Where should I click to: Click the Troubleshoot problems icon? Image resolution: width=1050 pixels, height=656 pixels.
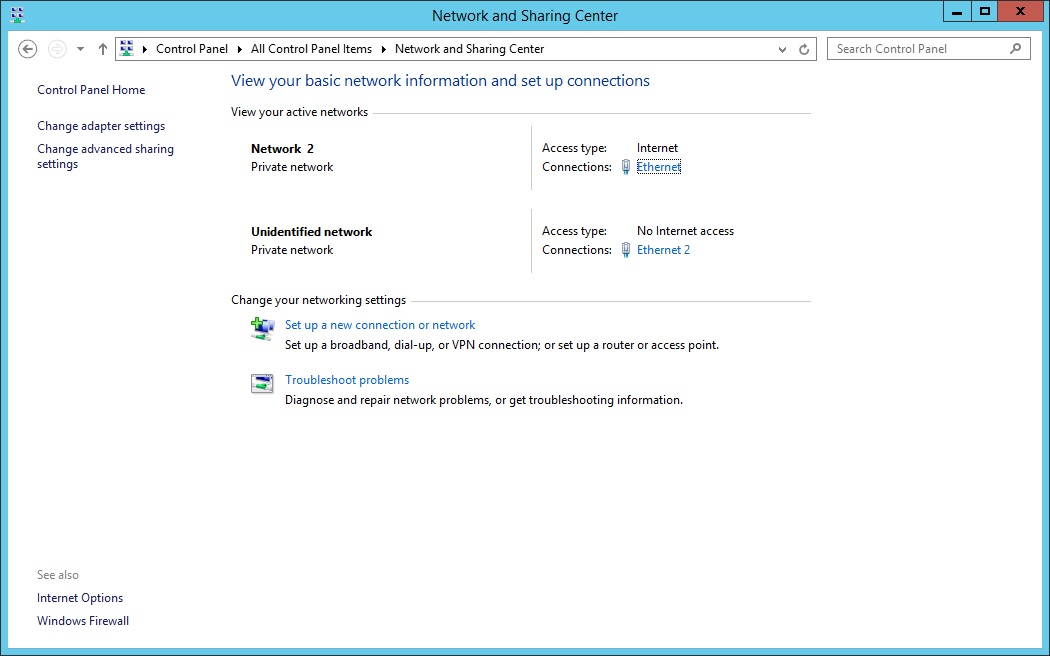pos(262,384)
